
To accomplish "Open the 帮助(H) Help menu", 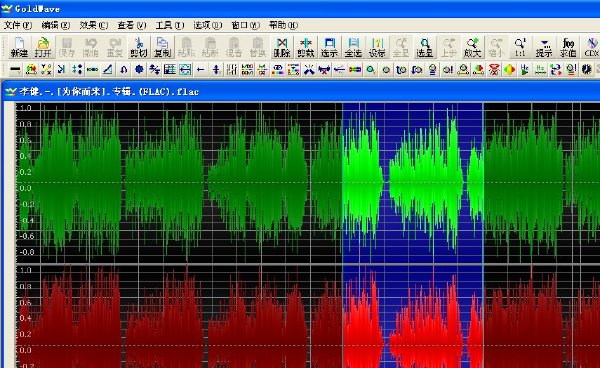I will tap(283, 25).
